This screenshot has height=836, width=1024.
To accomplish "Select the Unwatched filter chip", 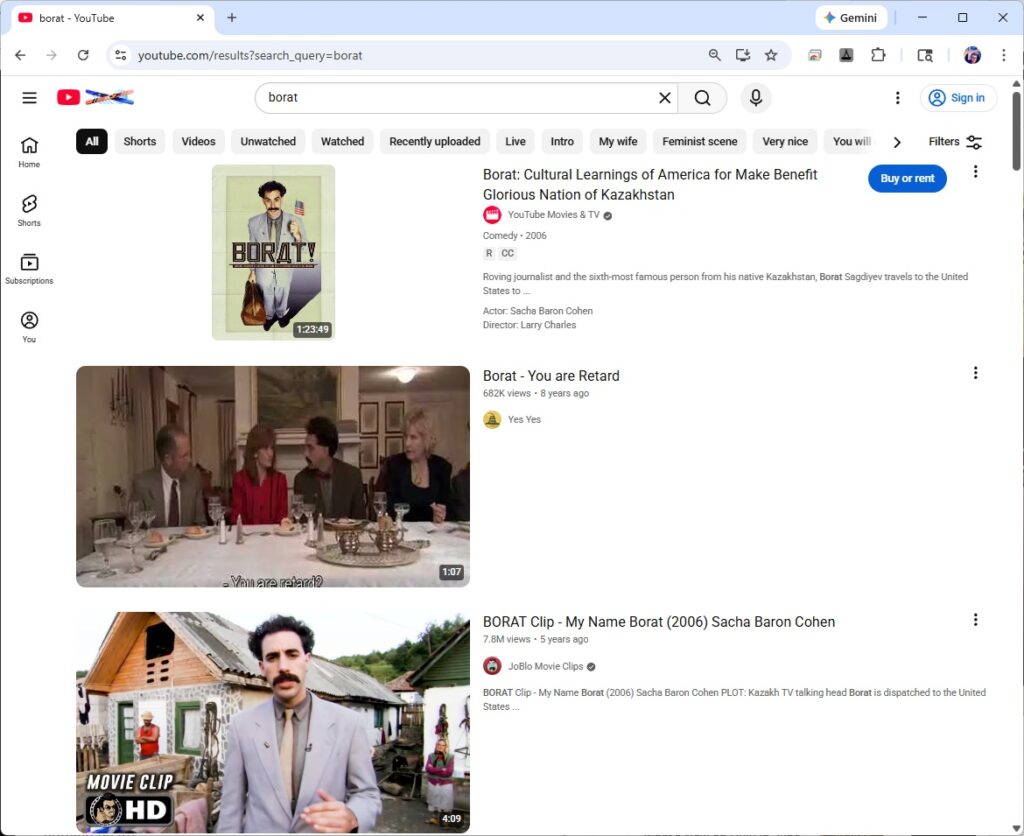I will pos(268,142).
